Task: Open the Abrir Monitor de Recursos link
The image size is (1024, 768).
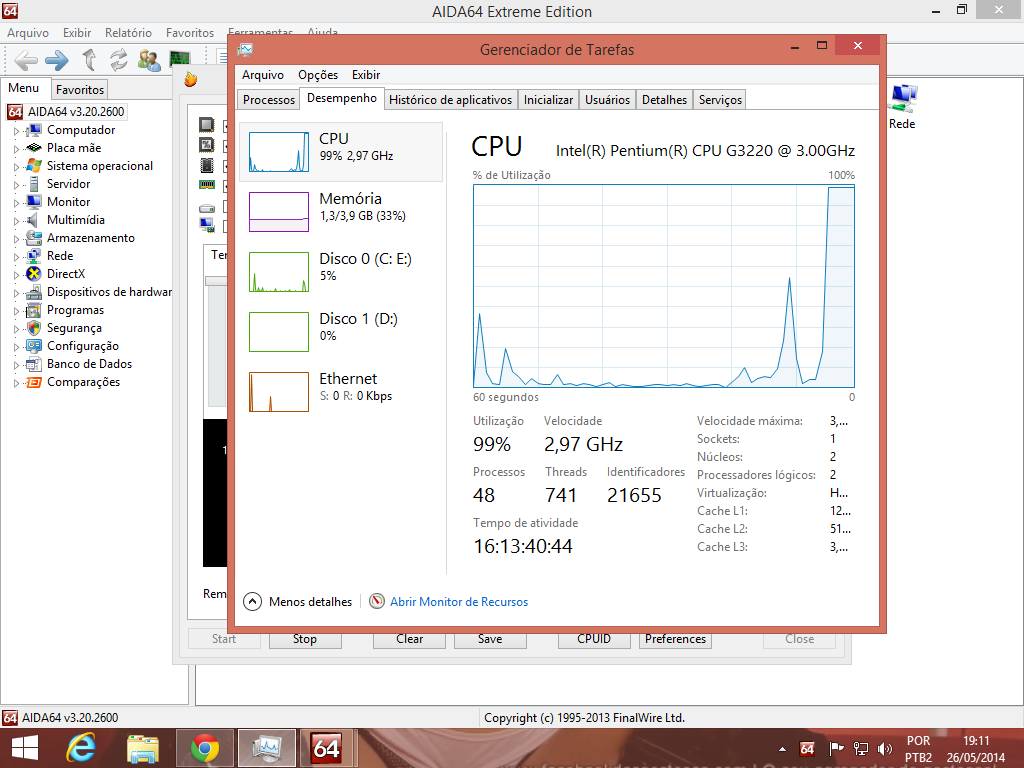Action: (458, 601)
